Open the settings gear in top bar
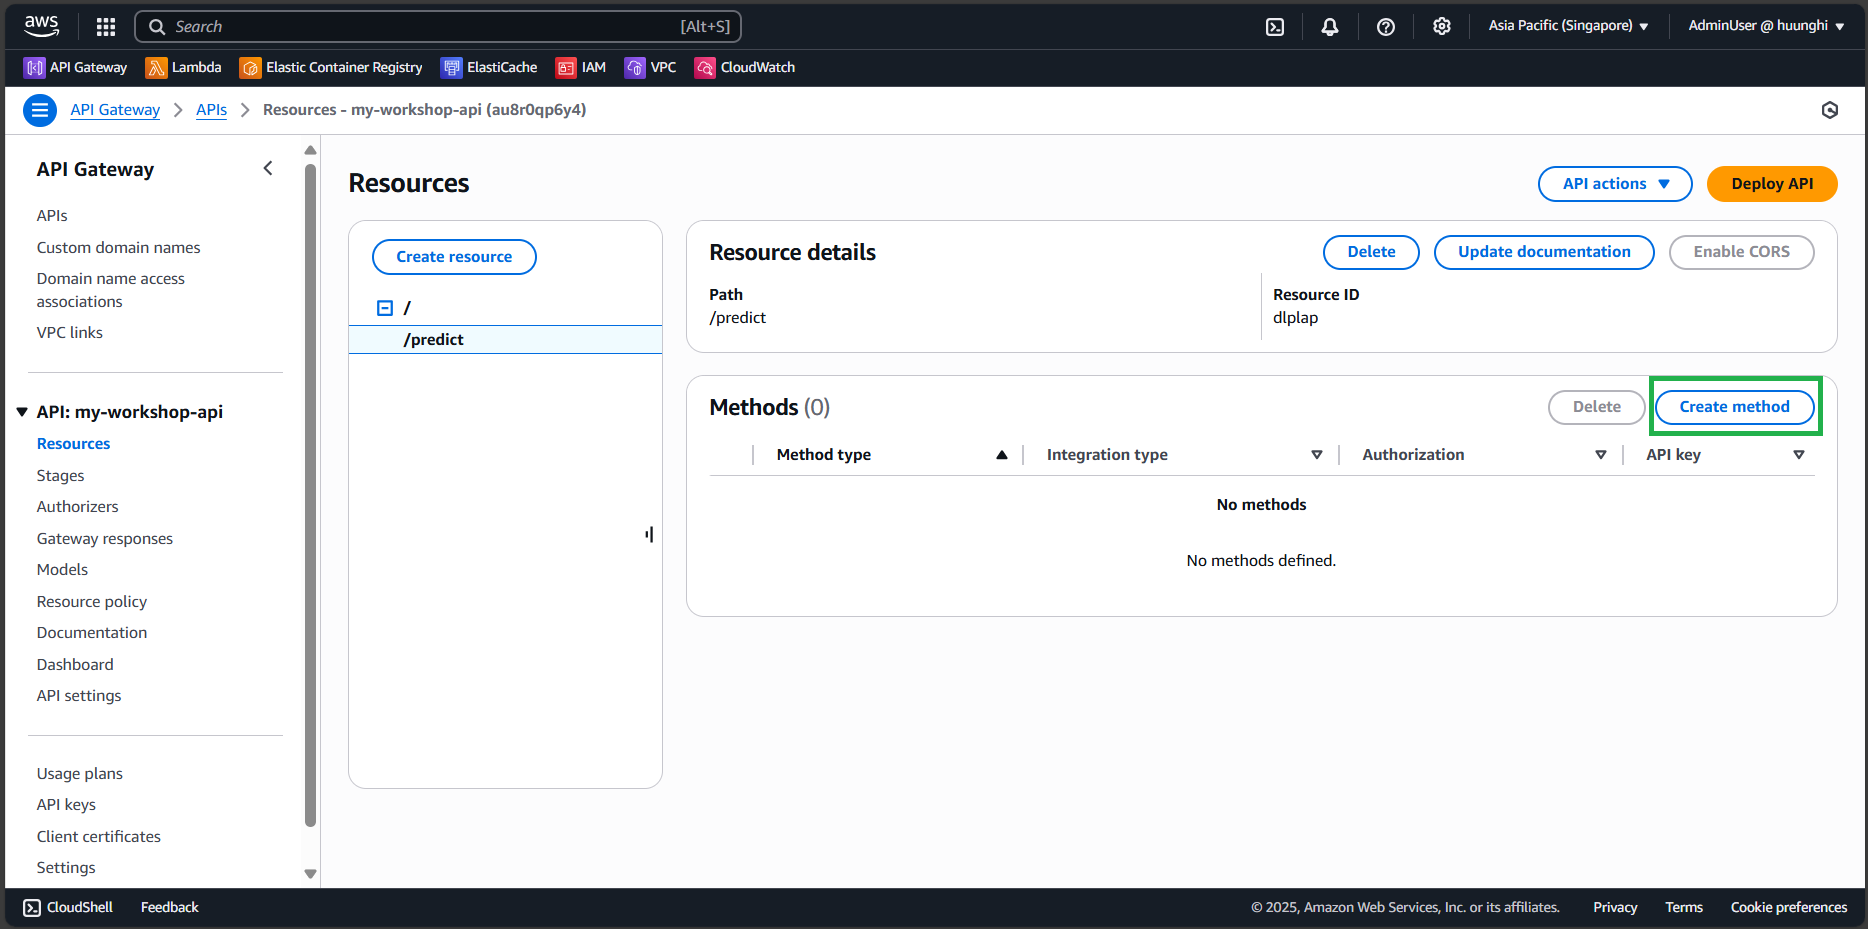 pos(1442,27)
